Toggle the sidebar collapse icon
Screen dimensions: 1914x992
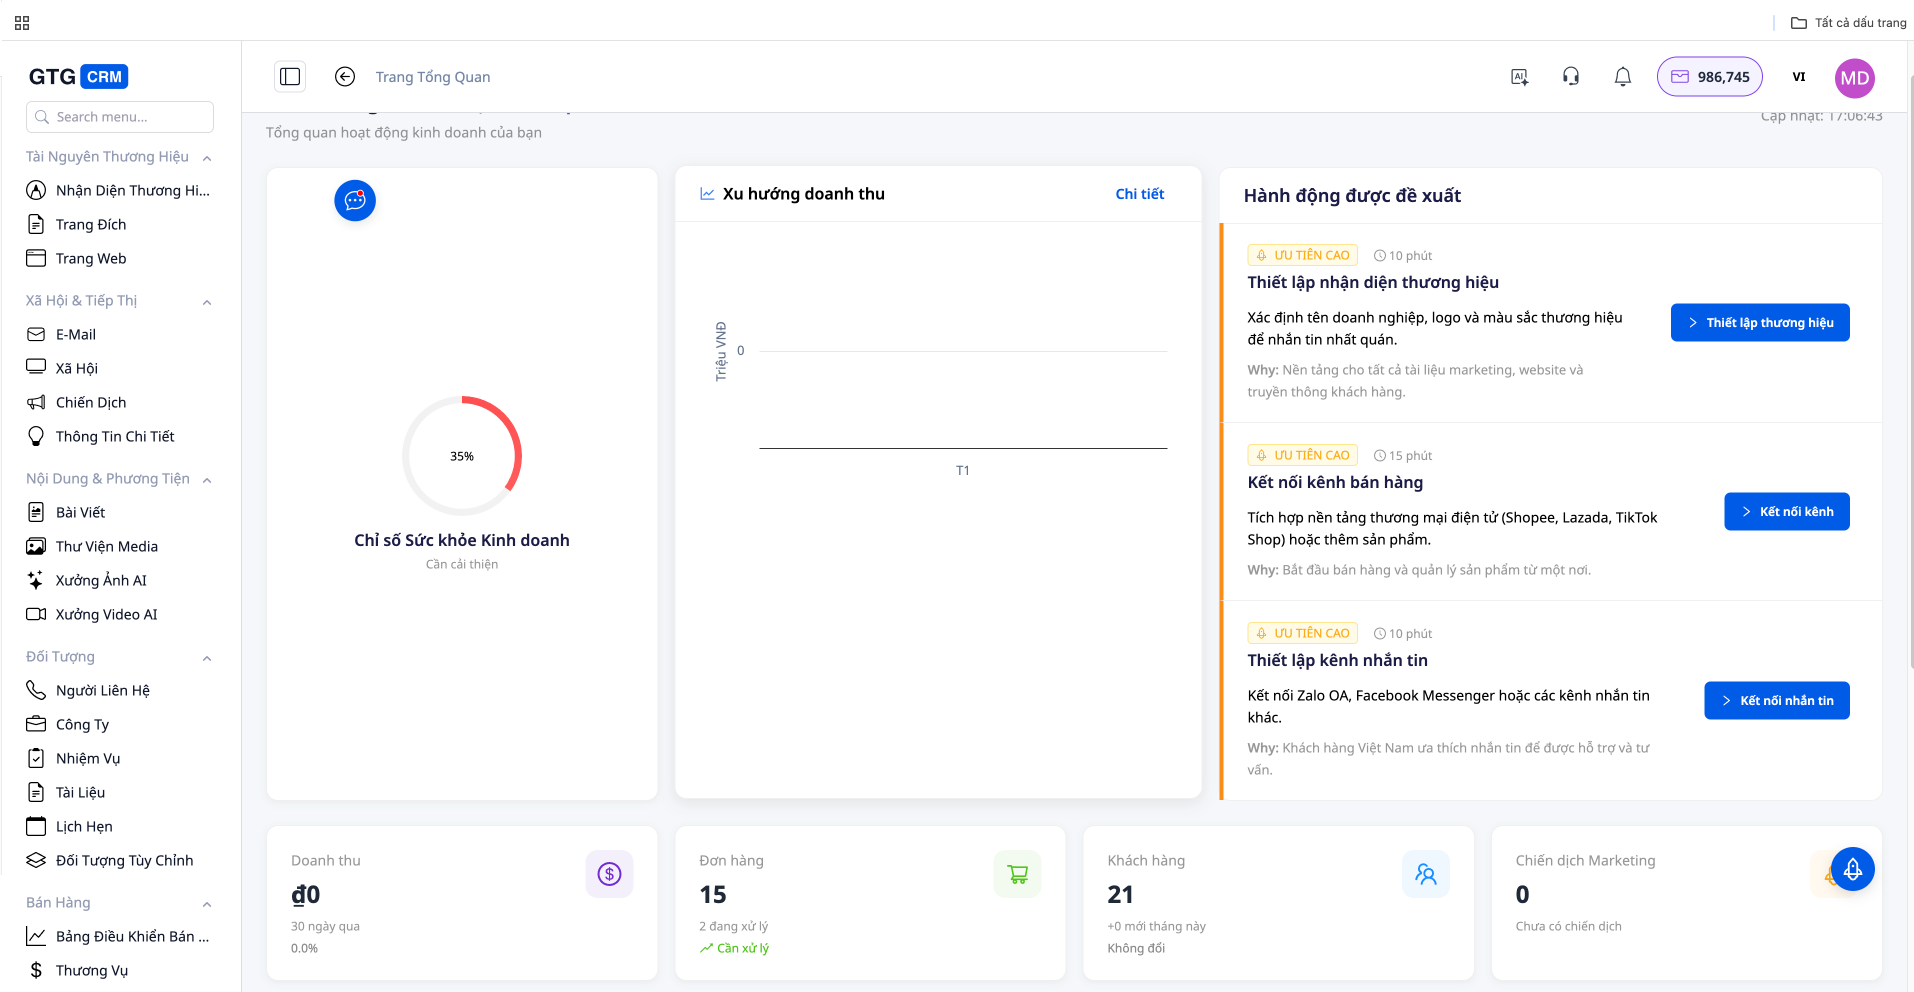(x=290, y=77)
